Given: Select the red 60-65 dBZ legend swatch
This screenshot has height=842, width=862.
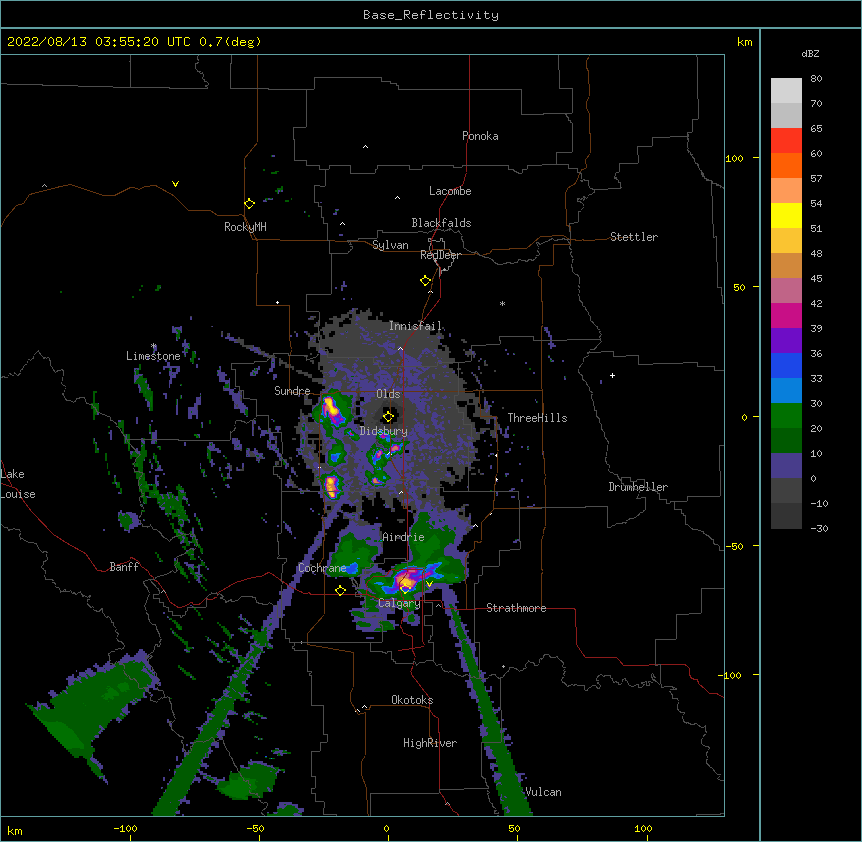Looking at the screenshot, I should coord(786,141).
